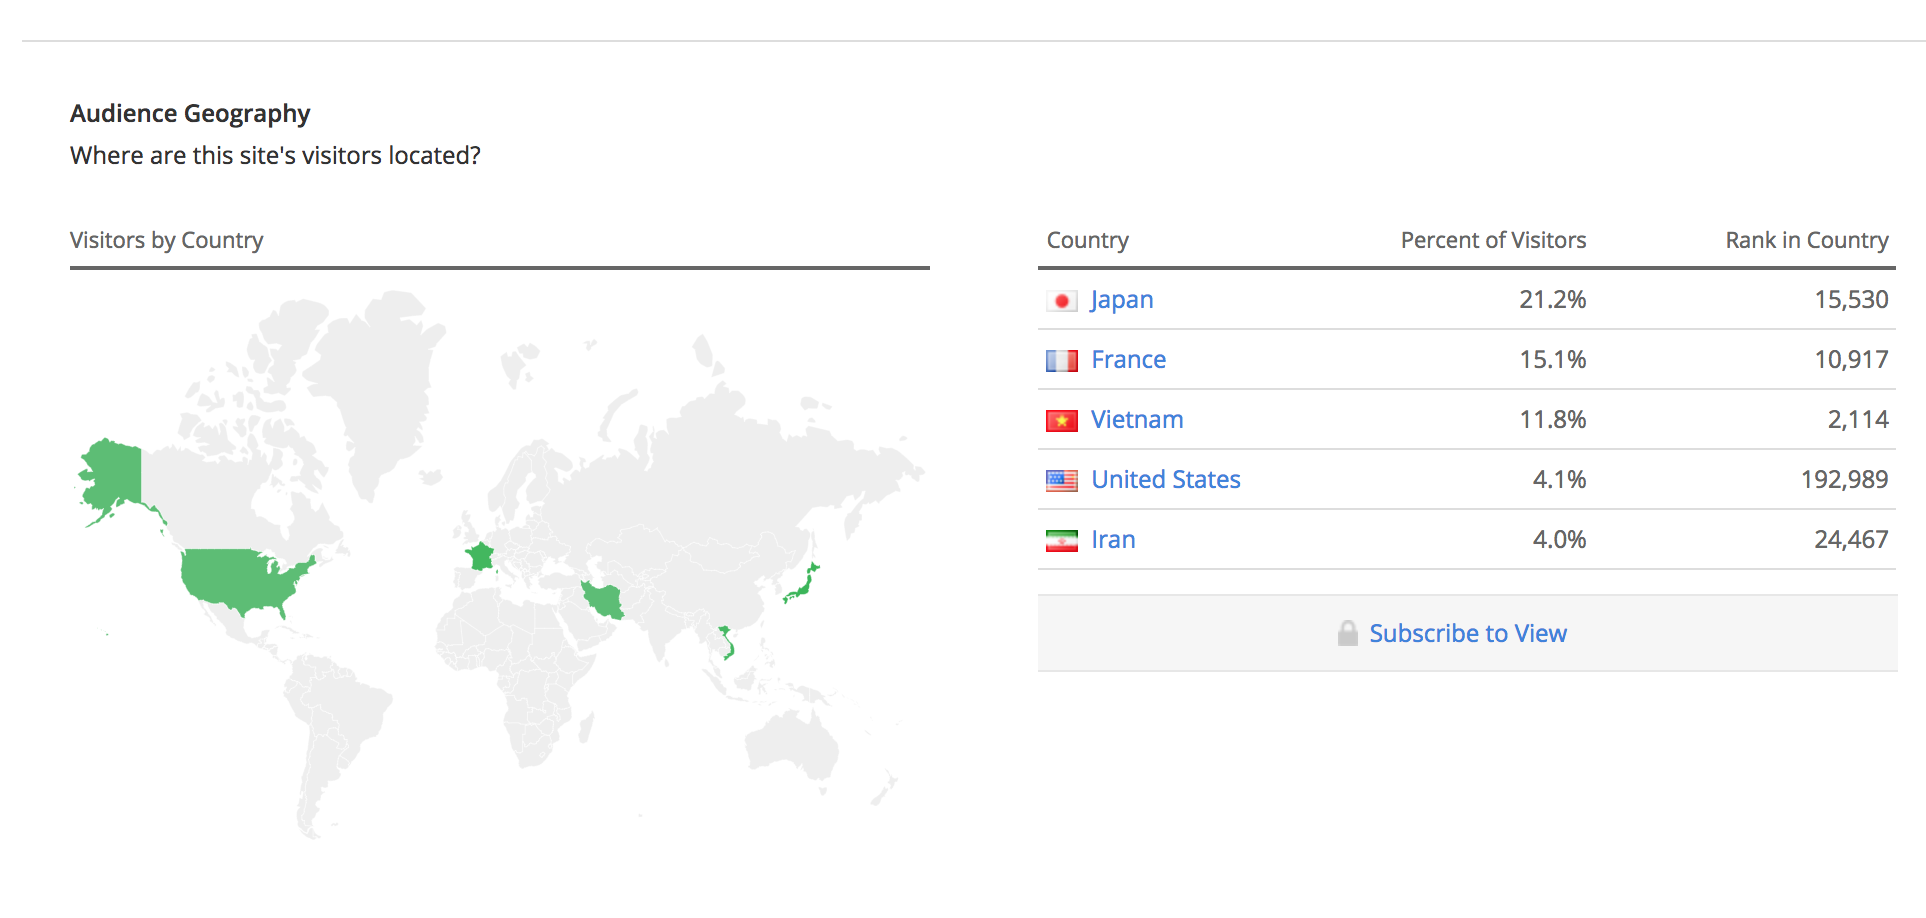The width and height of the screenshot is (1926, 918).
Task: Click Subscribe to View link
Action: (x=1467, y=634)
